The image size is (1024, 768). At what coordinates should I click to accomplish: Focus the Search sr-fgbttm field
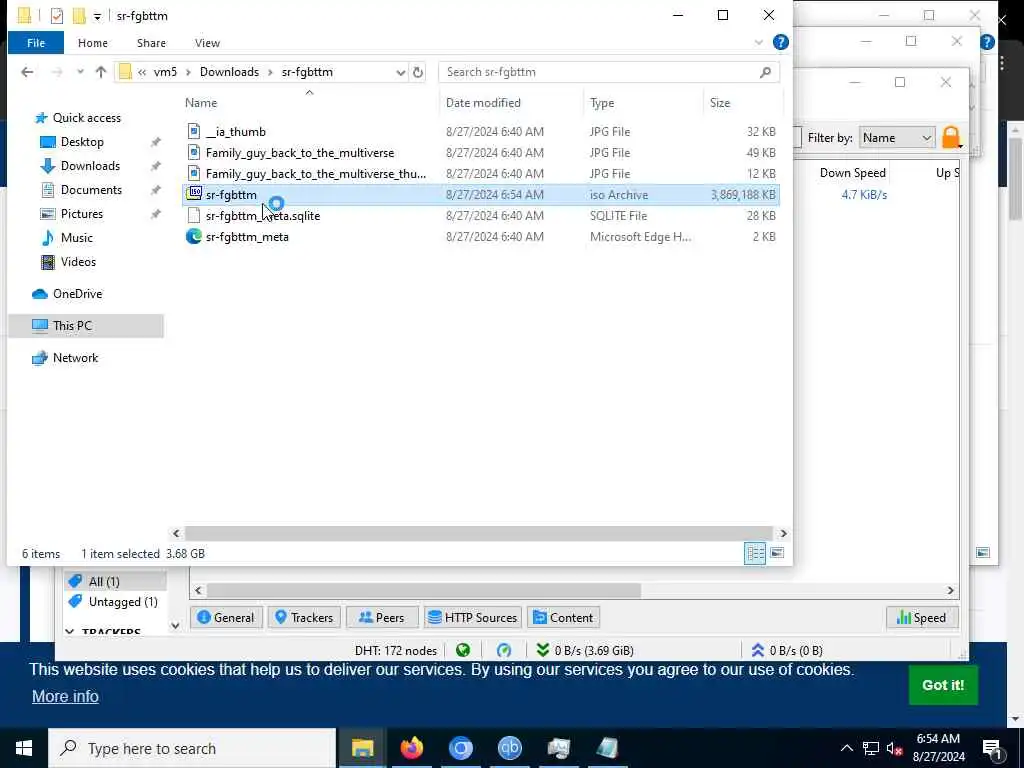pyautogui.click(x=609, y=72)
